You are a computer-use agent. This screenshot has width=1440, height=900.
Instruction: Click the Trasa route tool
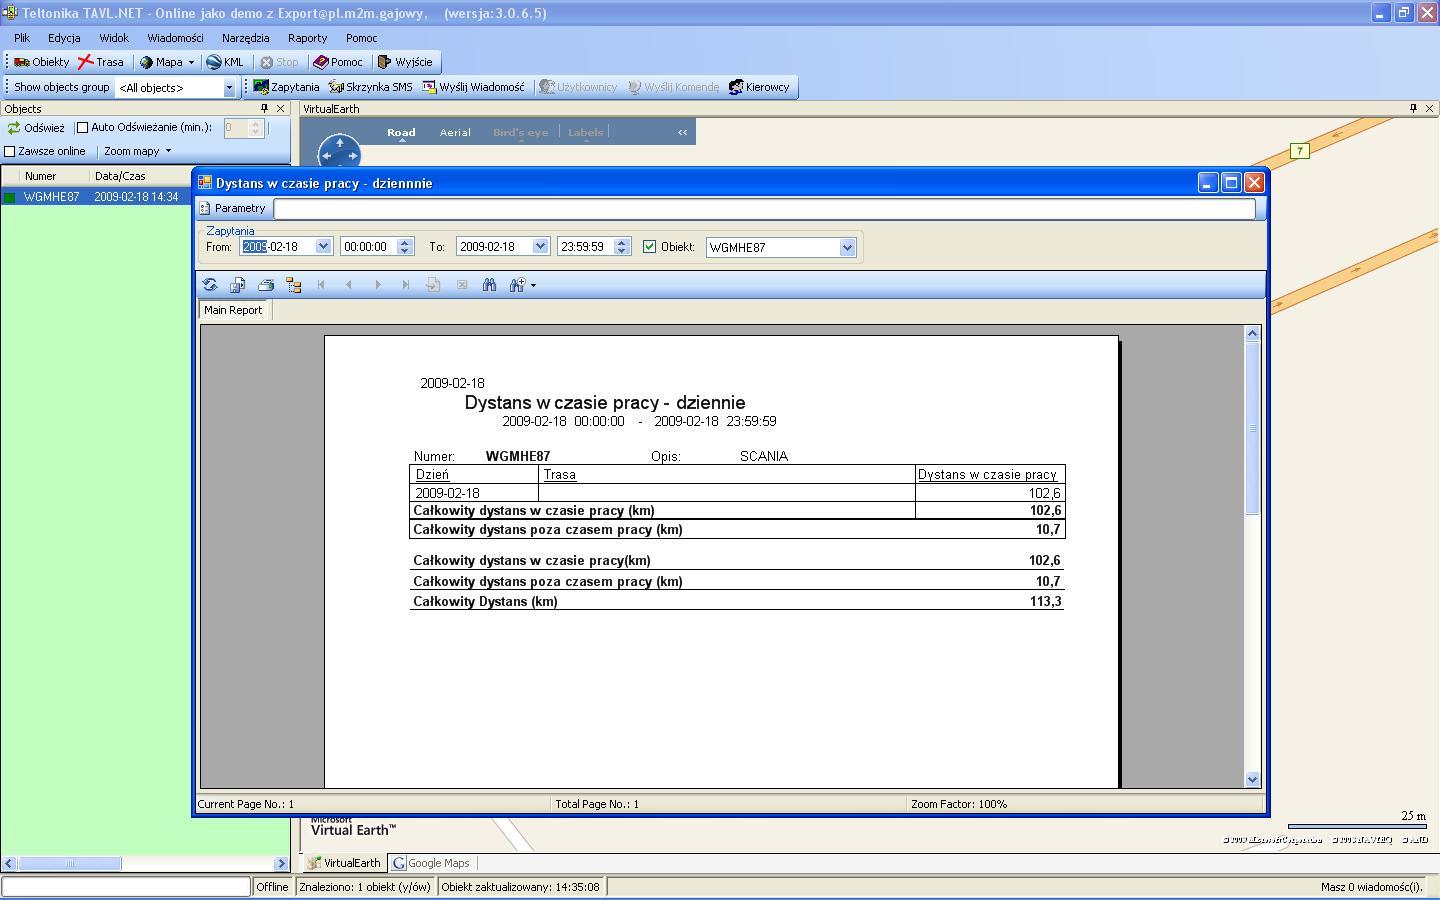(101, 62)
